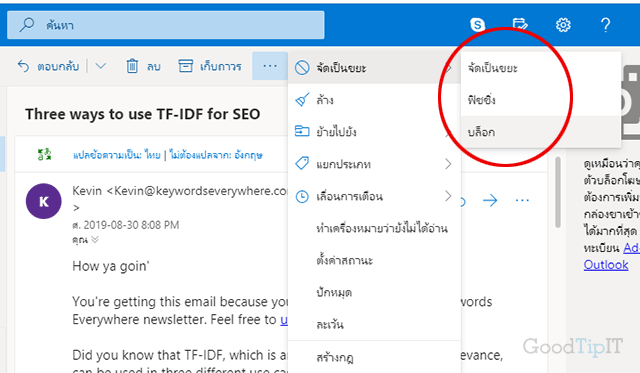640x373 pixels.
Task: Select ละเว้น ignore menu entry
Action: tap(374, 324)
